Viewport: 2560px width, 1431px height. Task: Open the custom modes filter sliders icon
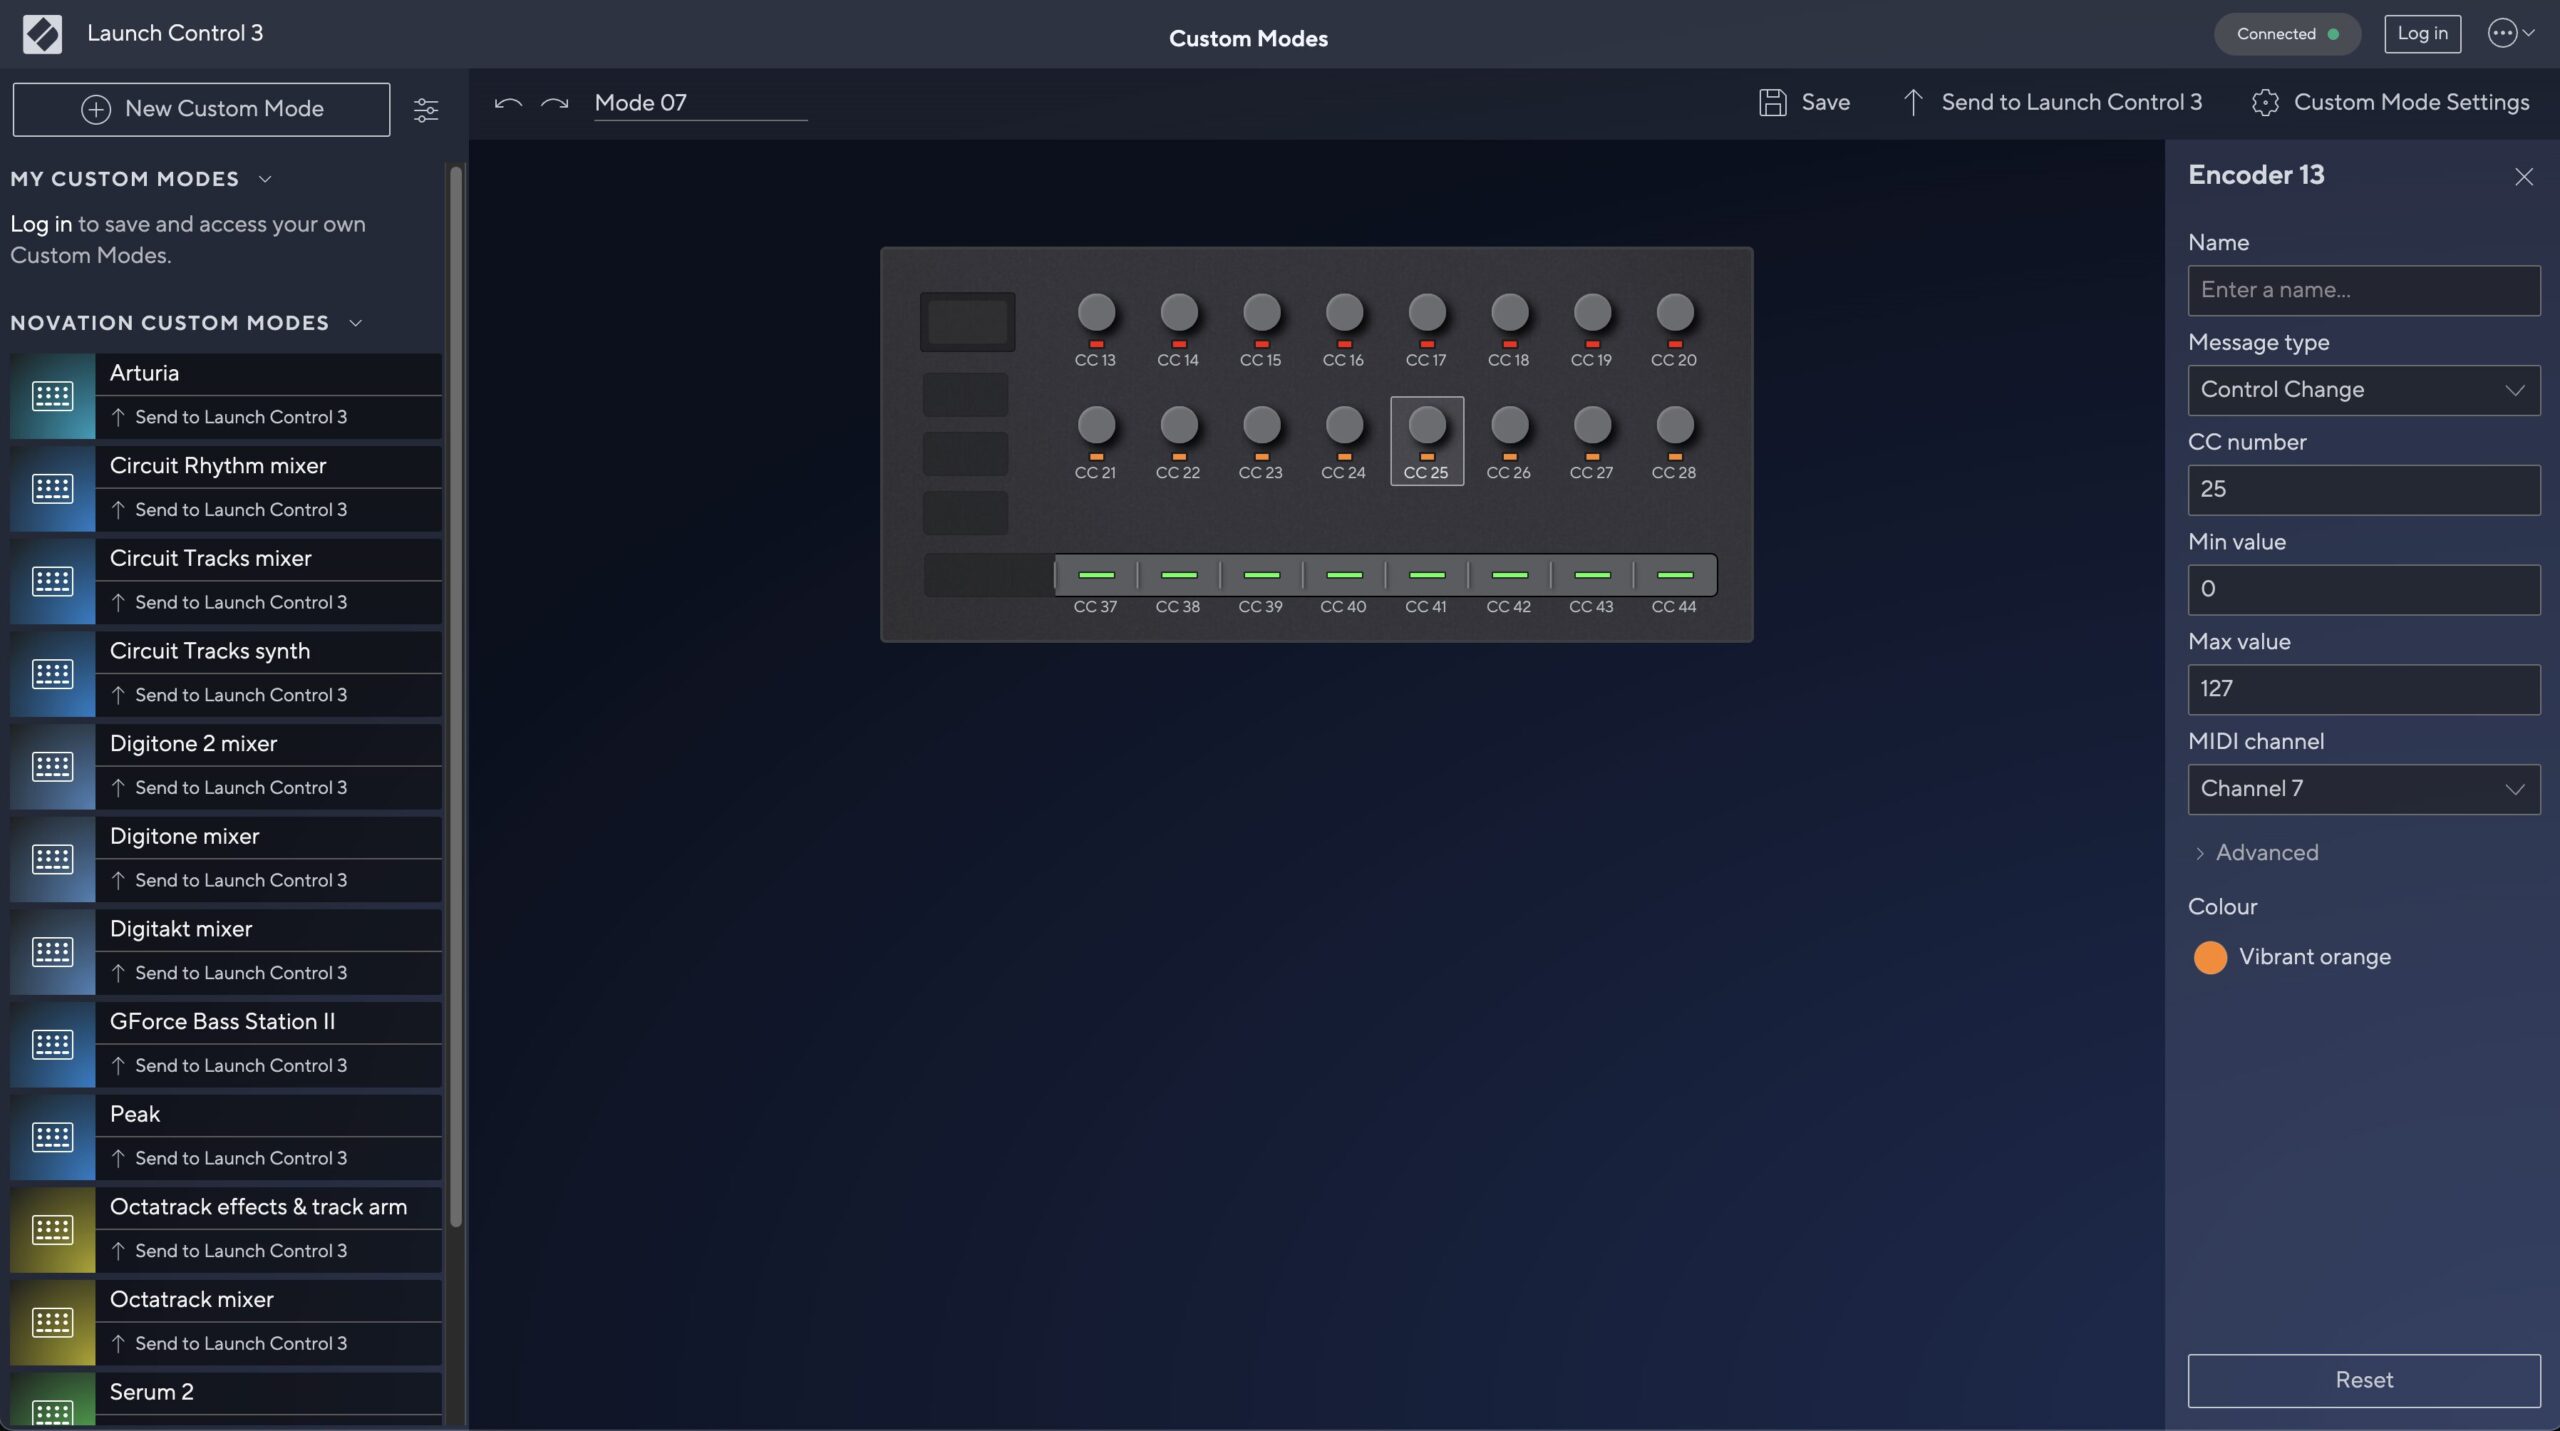pos(426,110)
